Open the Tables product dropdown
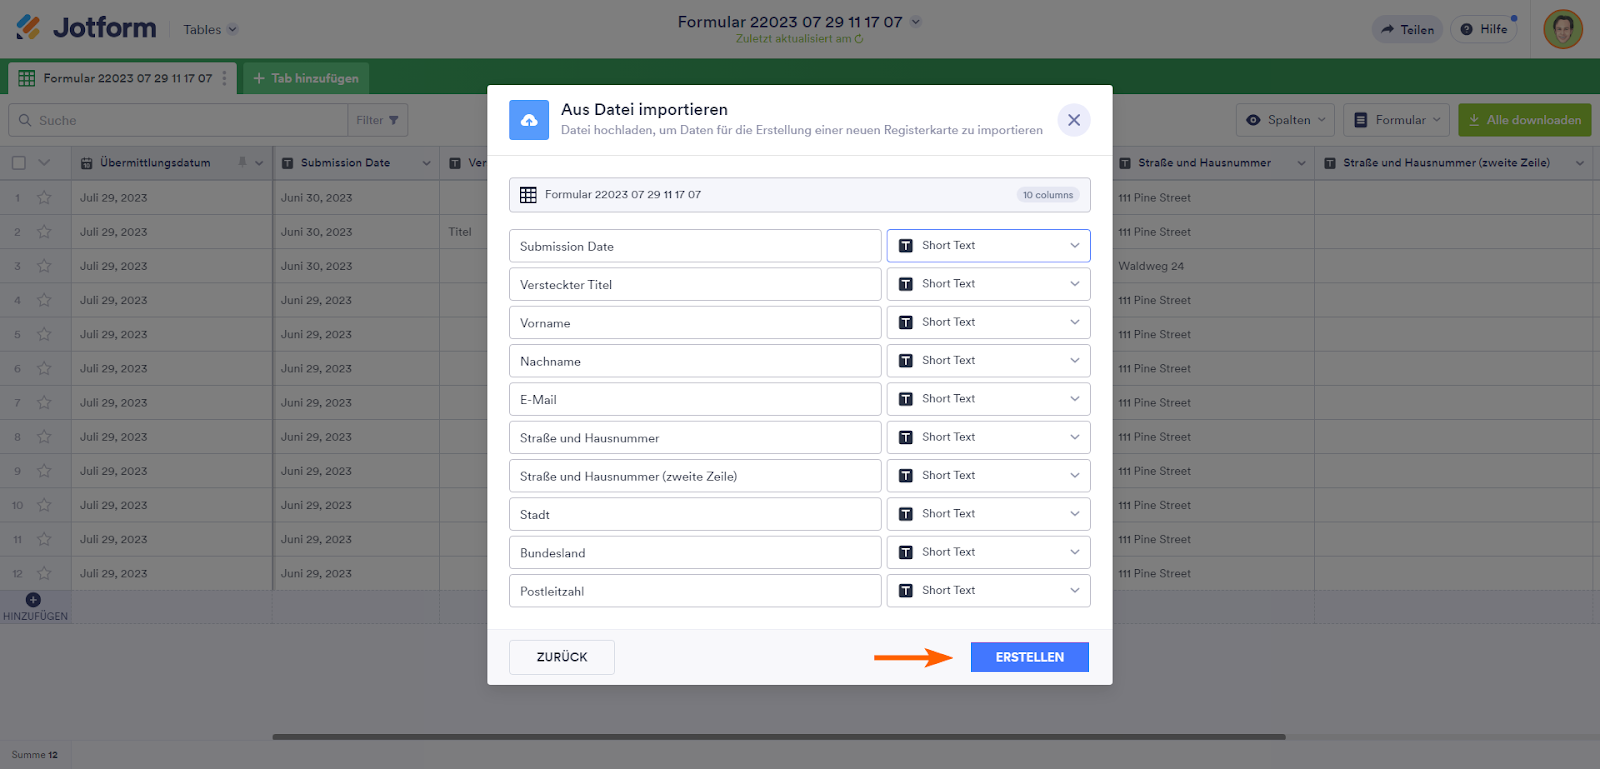Image resolution: width=1600 pixels, height=769 pixels. [x=210, y=30]
